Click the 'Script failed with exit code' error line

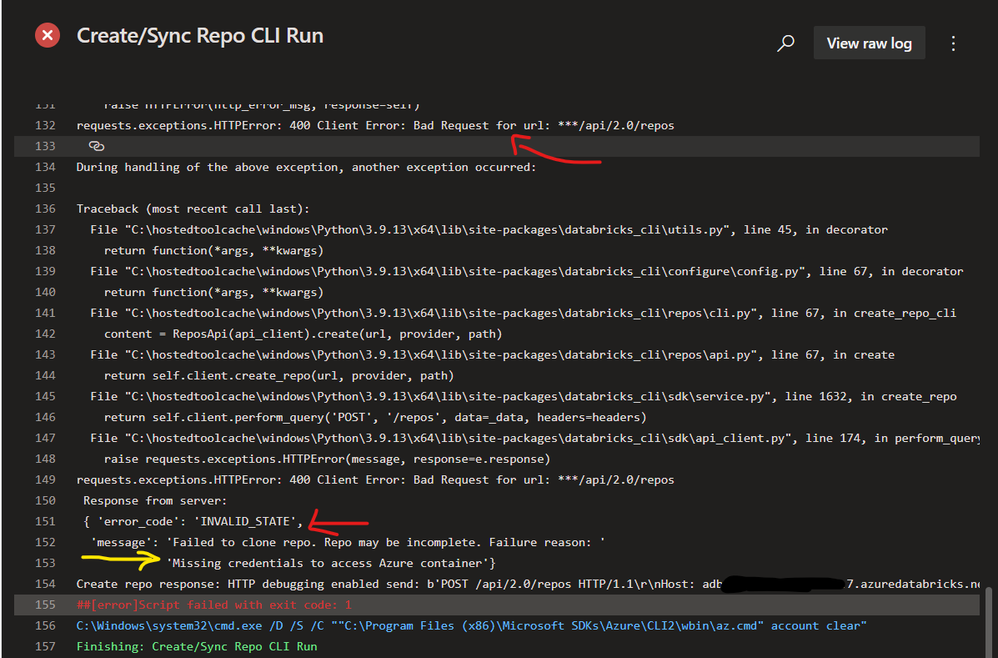point(214,605)
